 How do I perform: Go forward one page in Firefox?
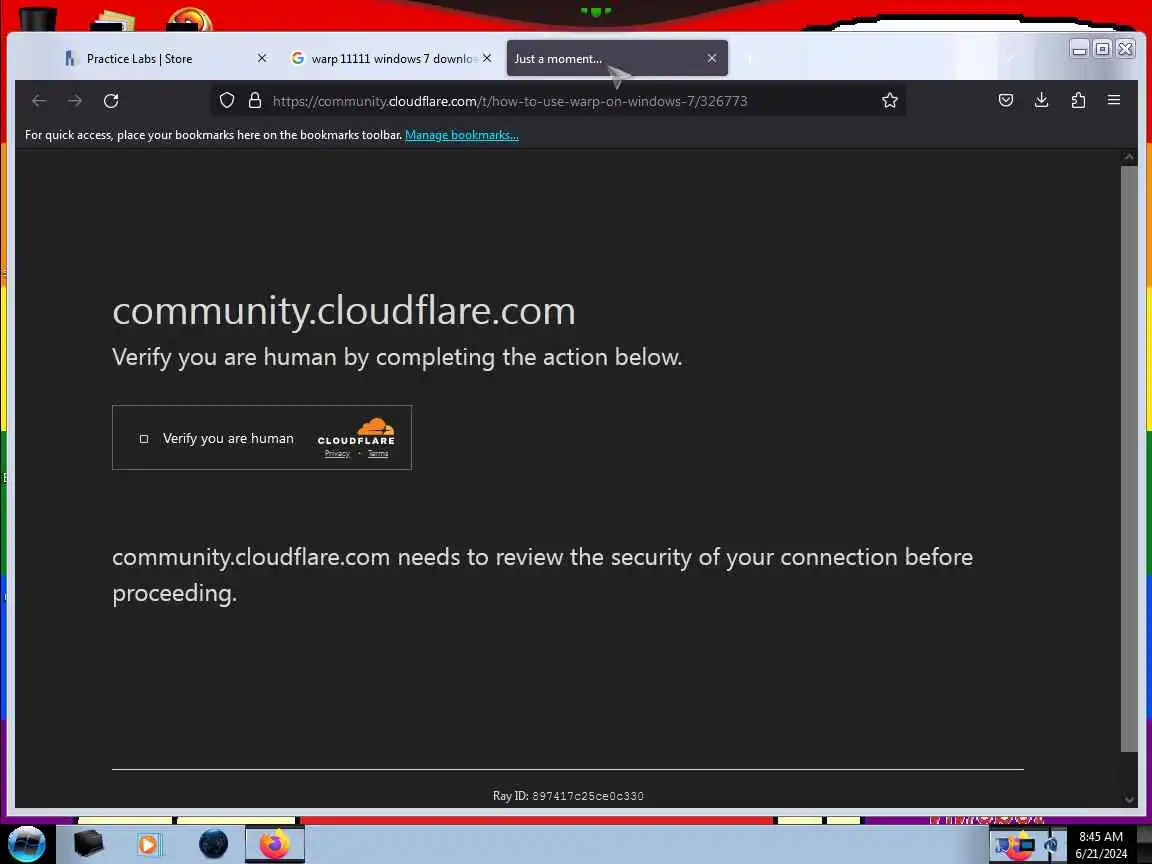[x=75, y=101]
